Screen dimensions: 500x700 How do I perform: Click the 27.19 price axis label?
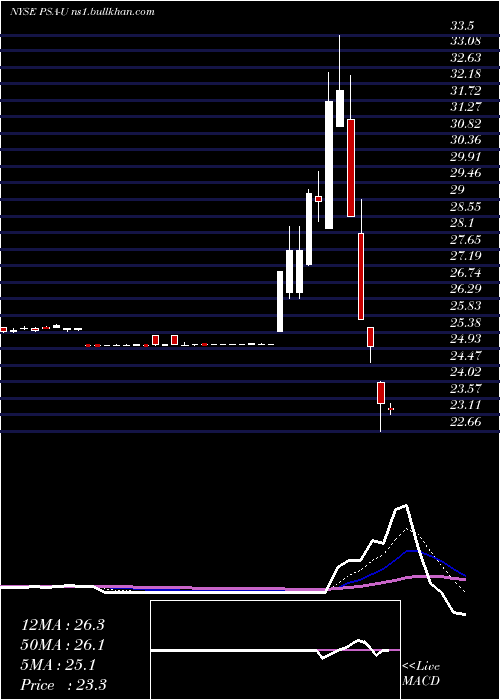click(x=465, y=256)
